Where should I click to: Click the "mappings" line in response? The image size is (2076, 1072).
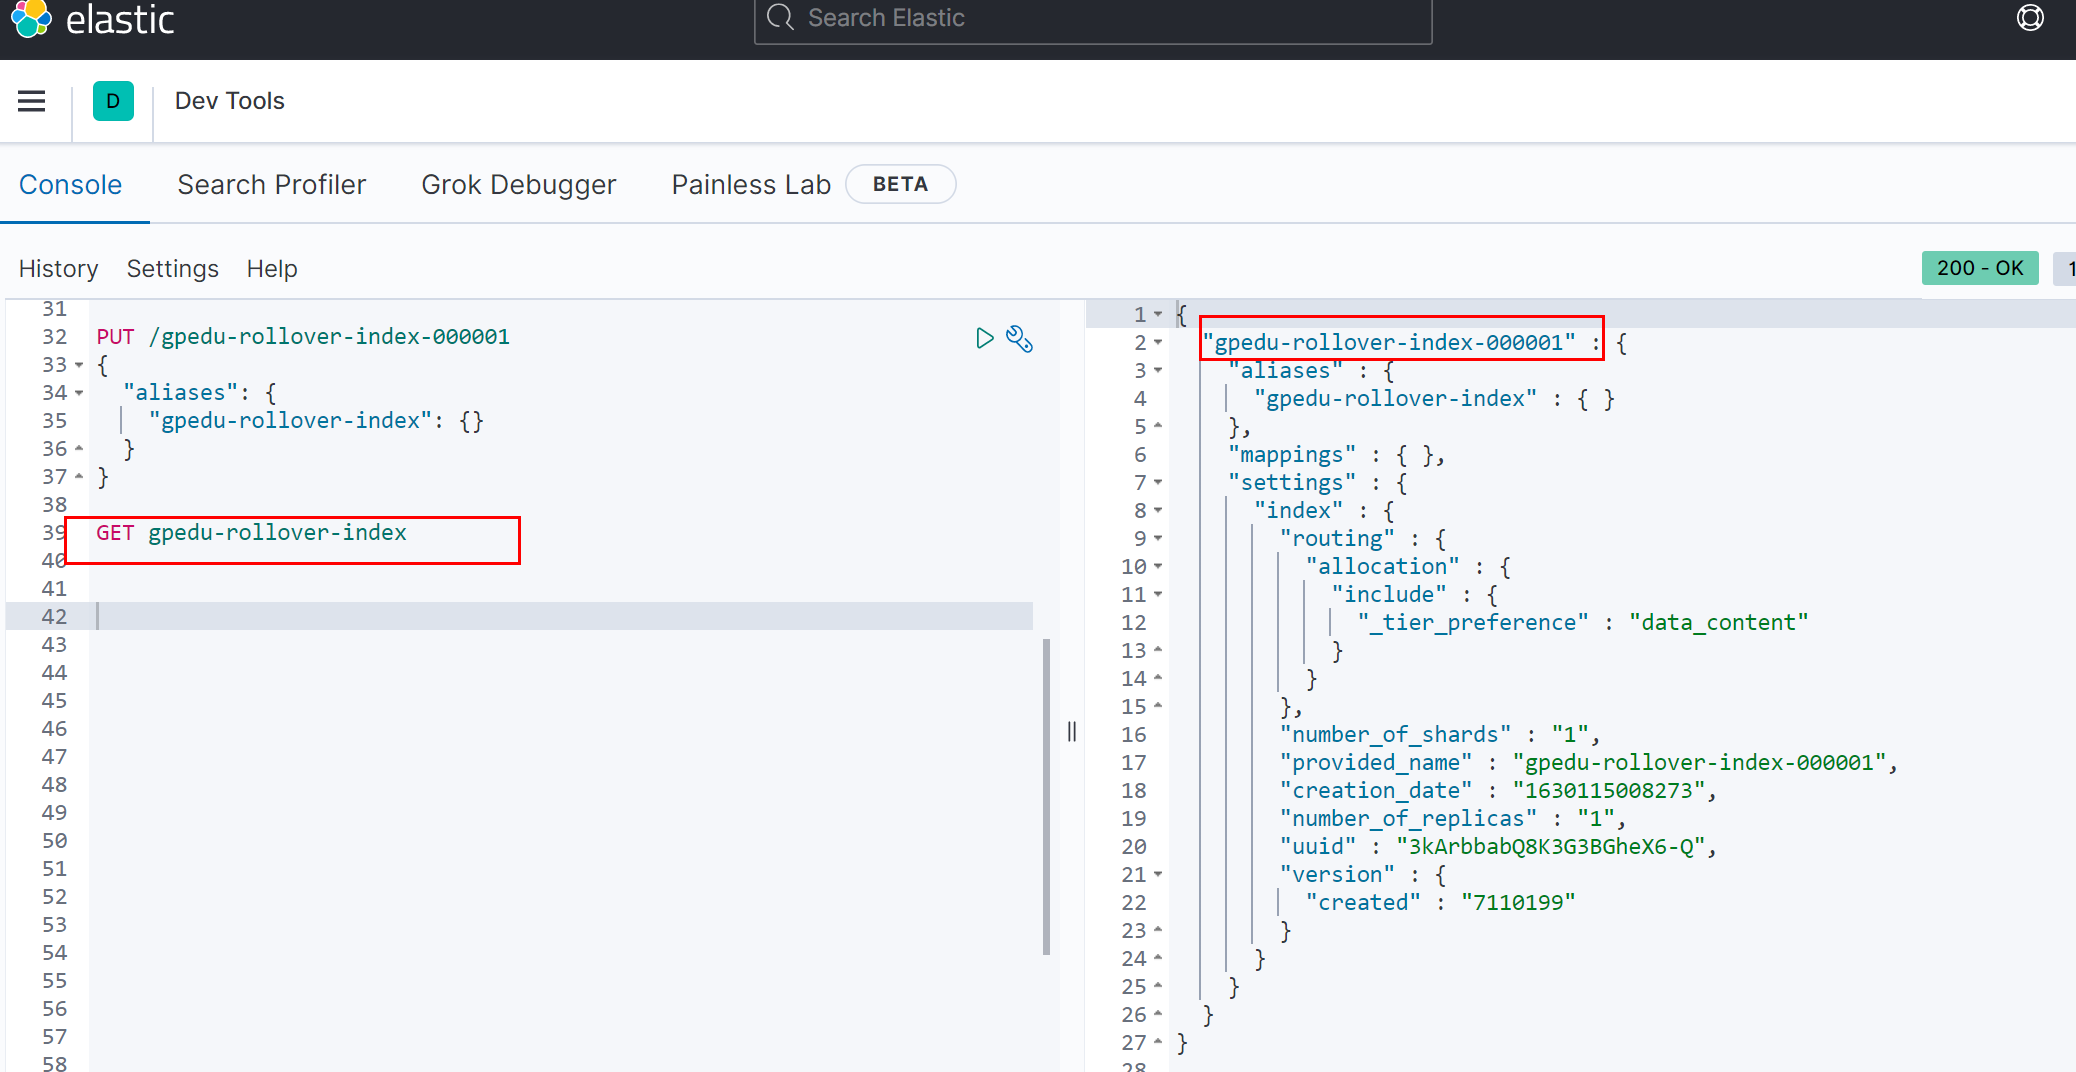pyautogui.click(x=1337, y=455)
